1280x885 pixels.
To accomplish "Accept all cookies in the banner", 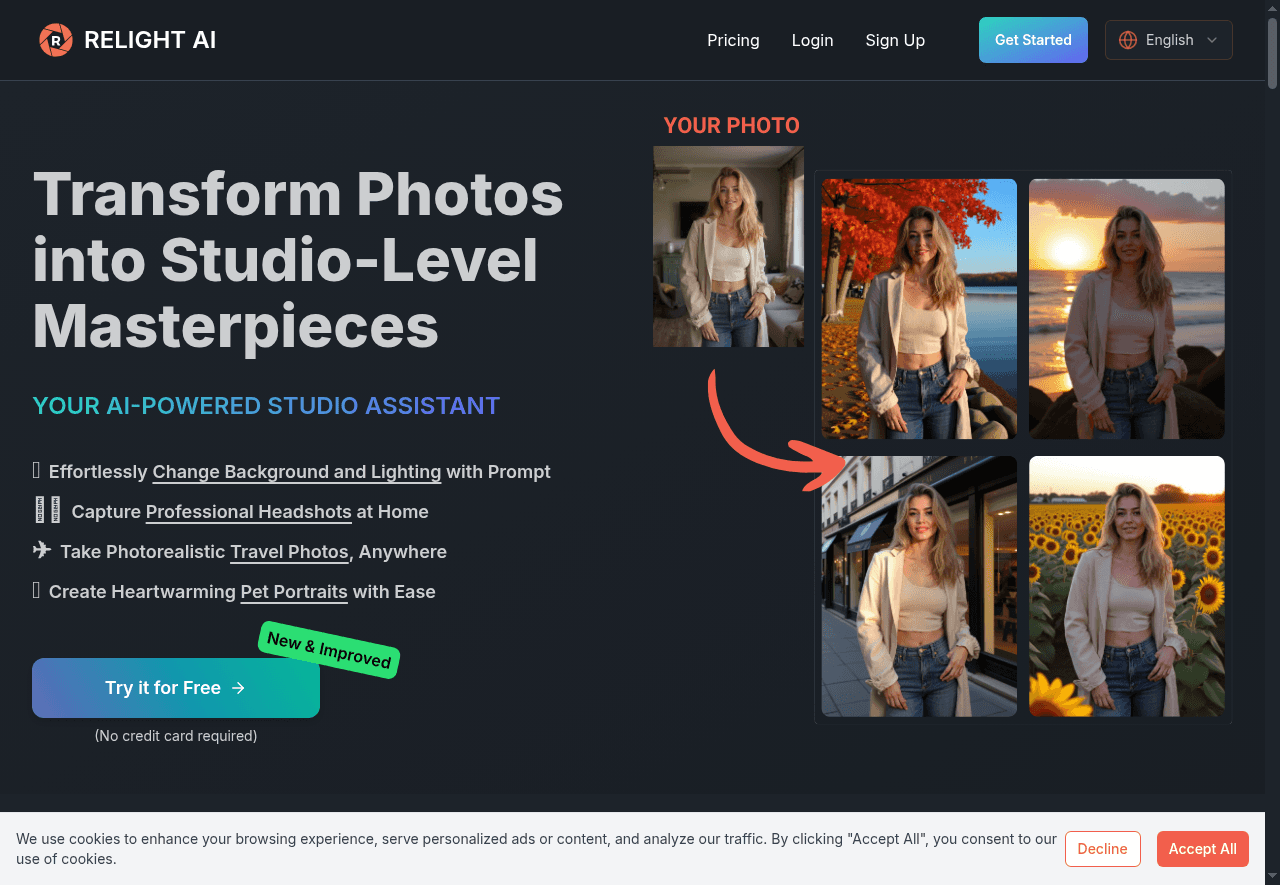I will [1202, 849].
